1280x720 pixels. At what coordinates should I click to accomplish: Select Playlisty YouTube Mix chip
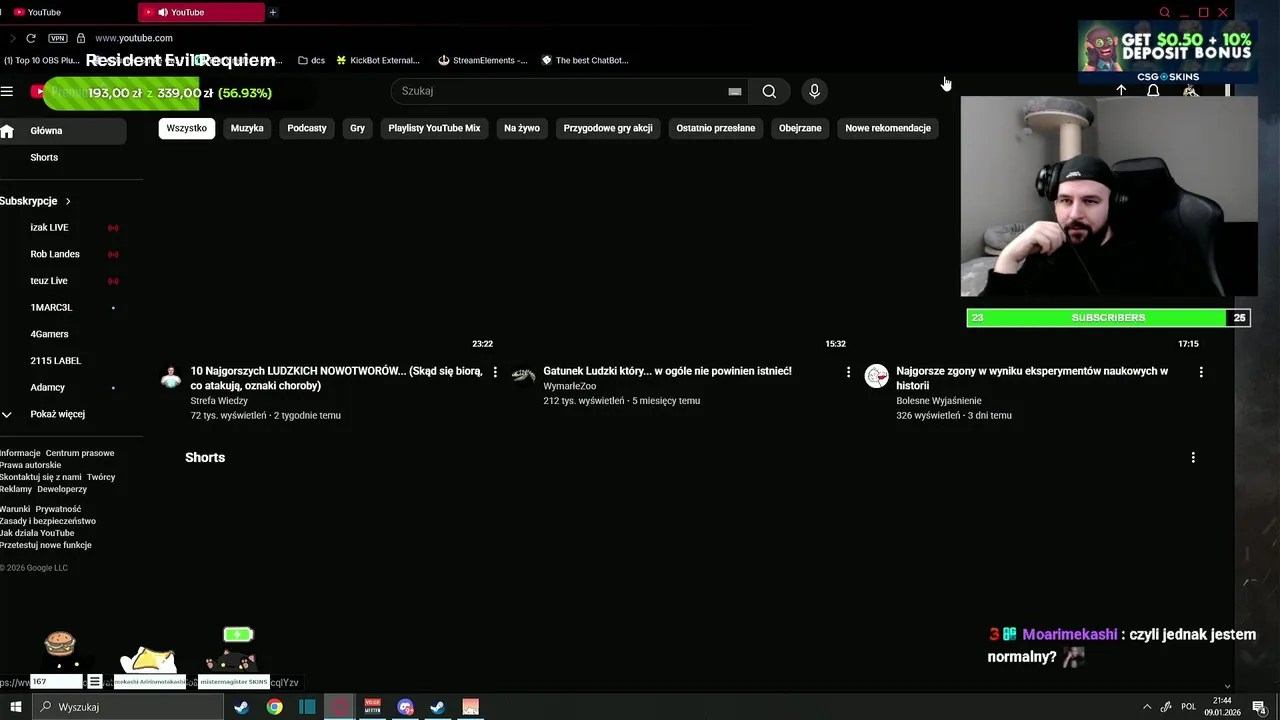coord(434,128)
